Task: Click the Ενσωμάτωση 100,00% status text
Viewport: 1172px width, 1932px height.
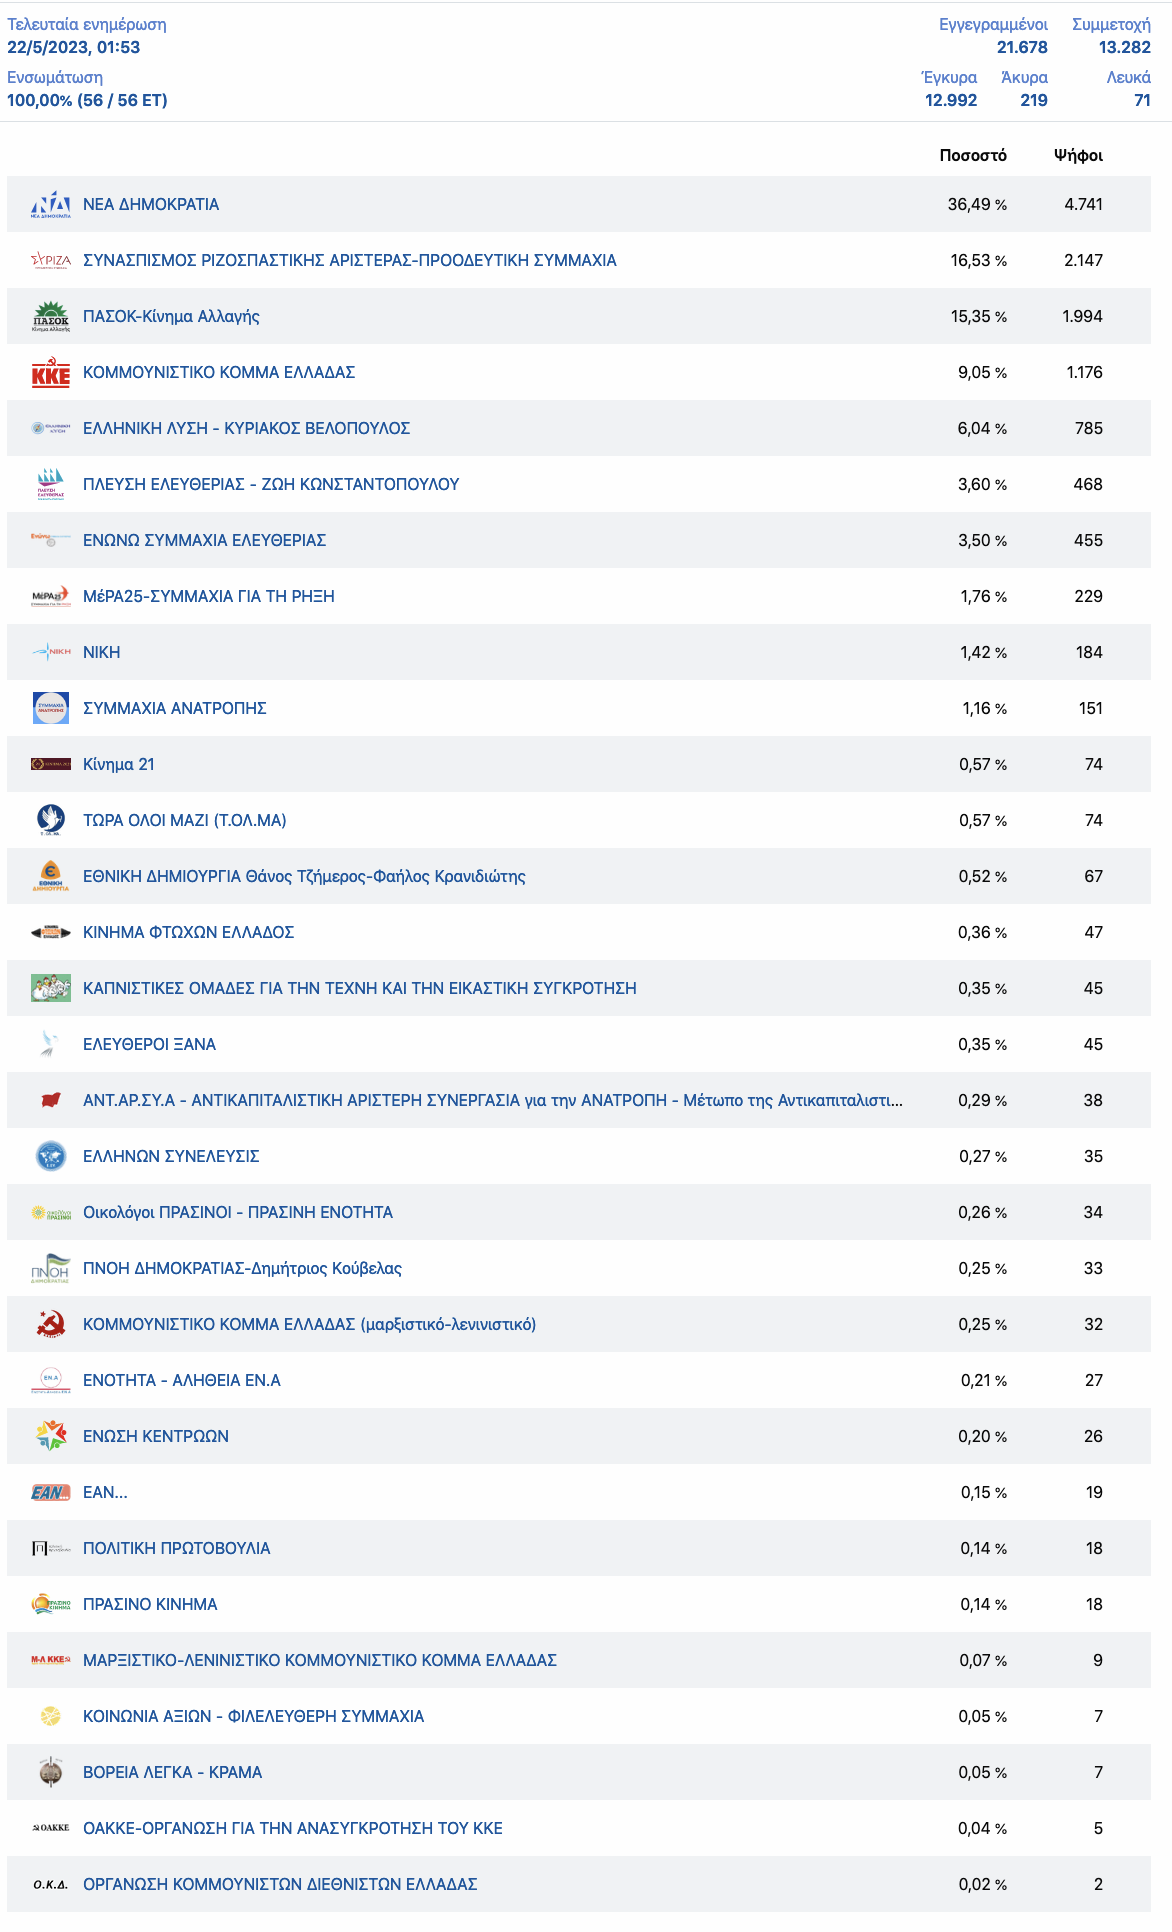Action: [87, 100]
